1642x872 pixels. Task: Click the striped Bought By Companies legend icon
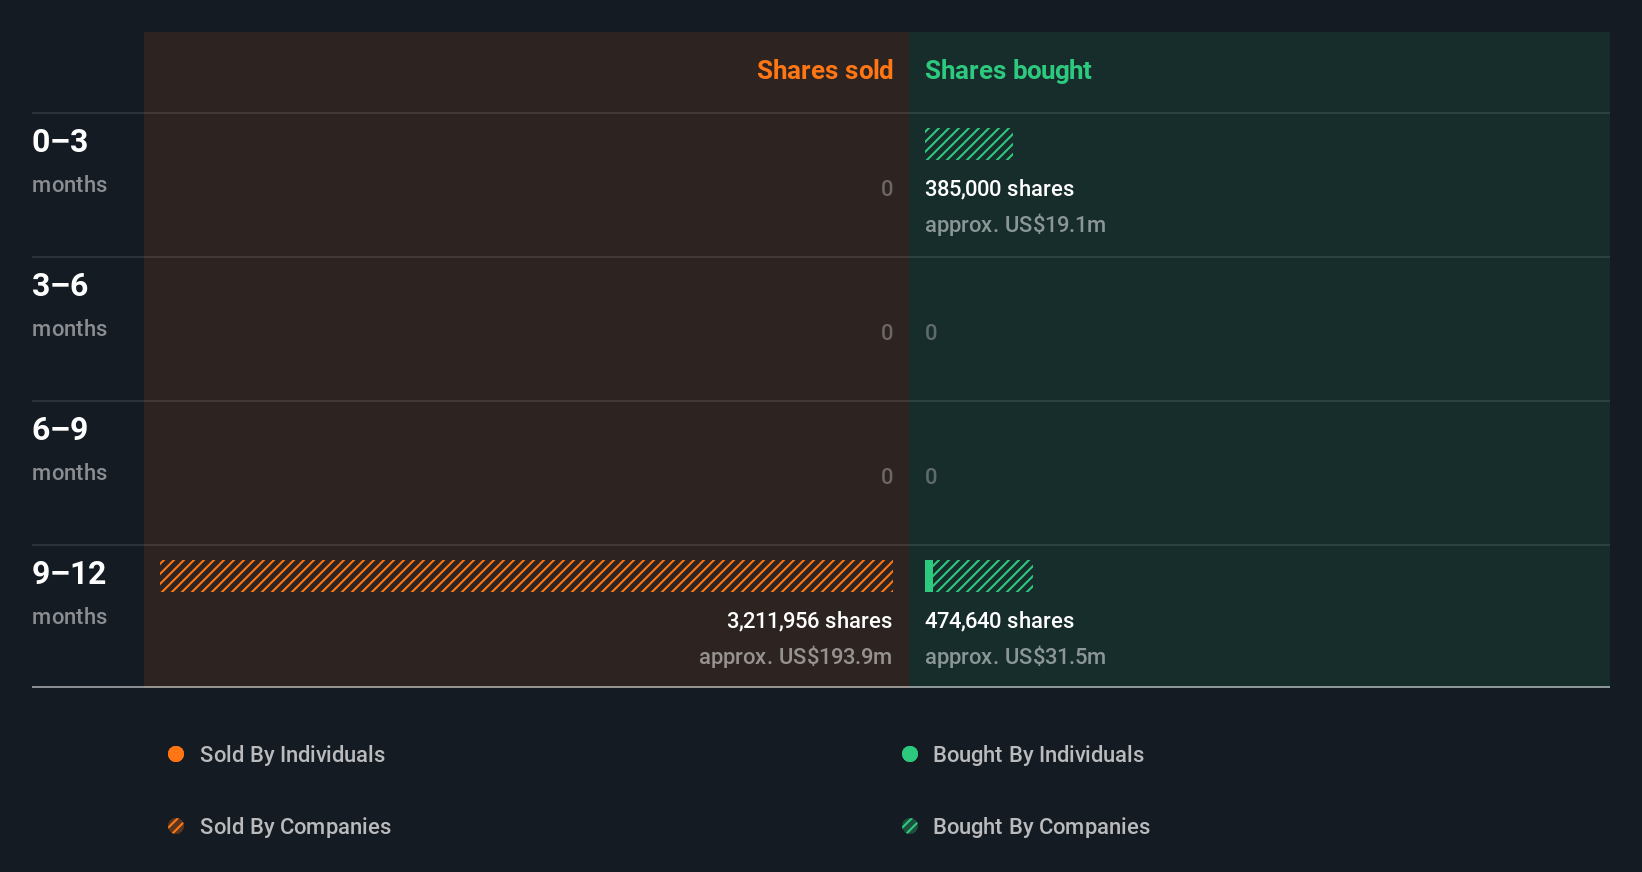point(910,826)
